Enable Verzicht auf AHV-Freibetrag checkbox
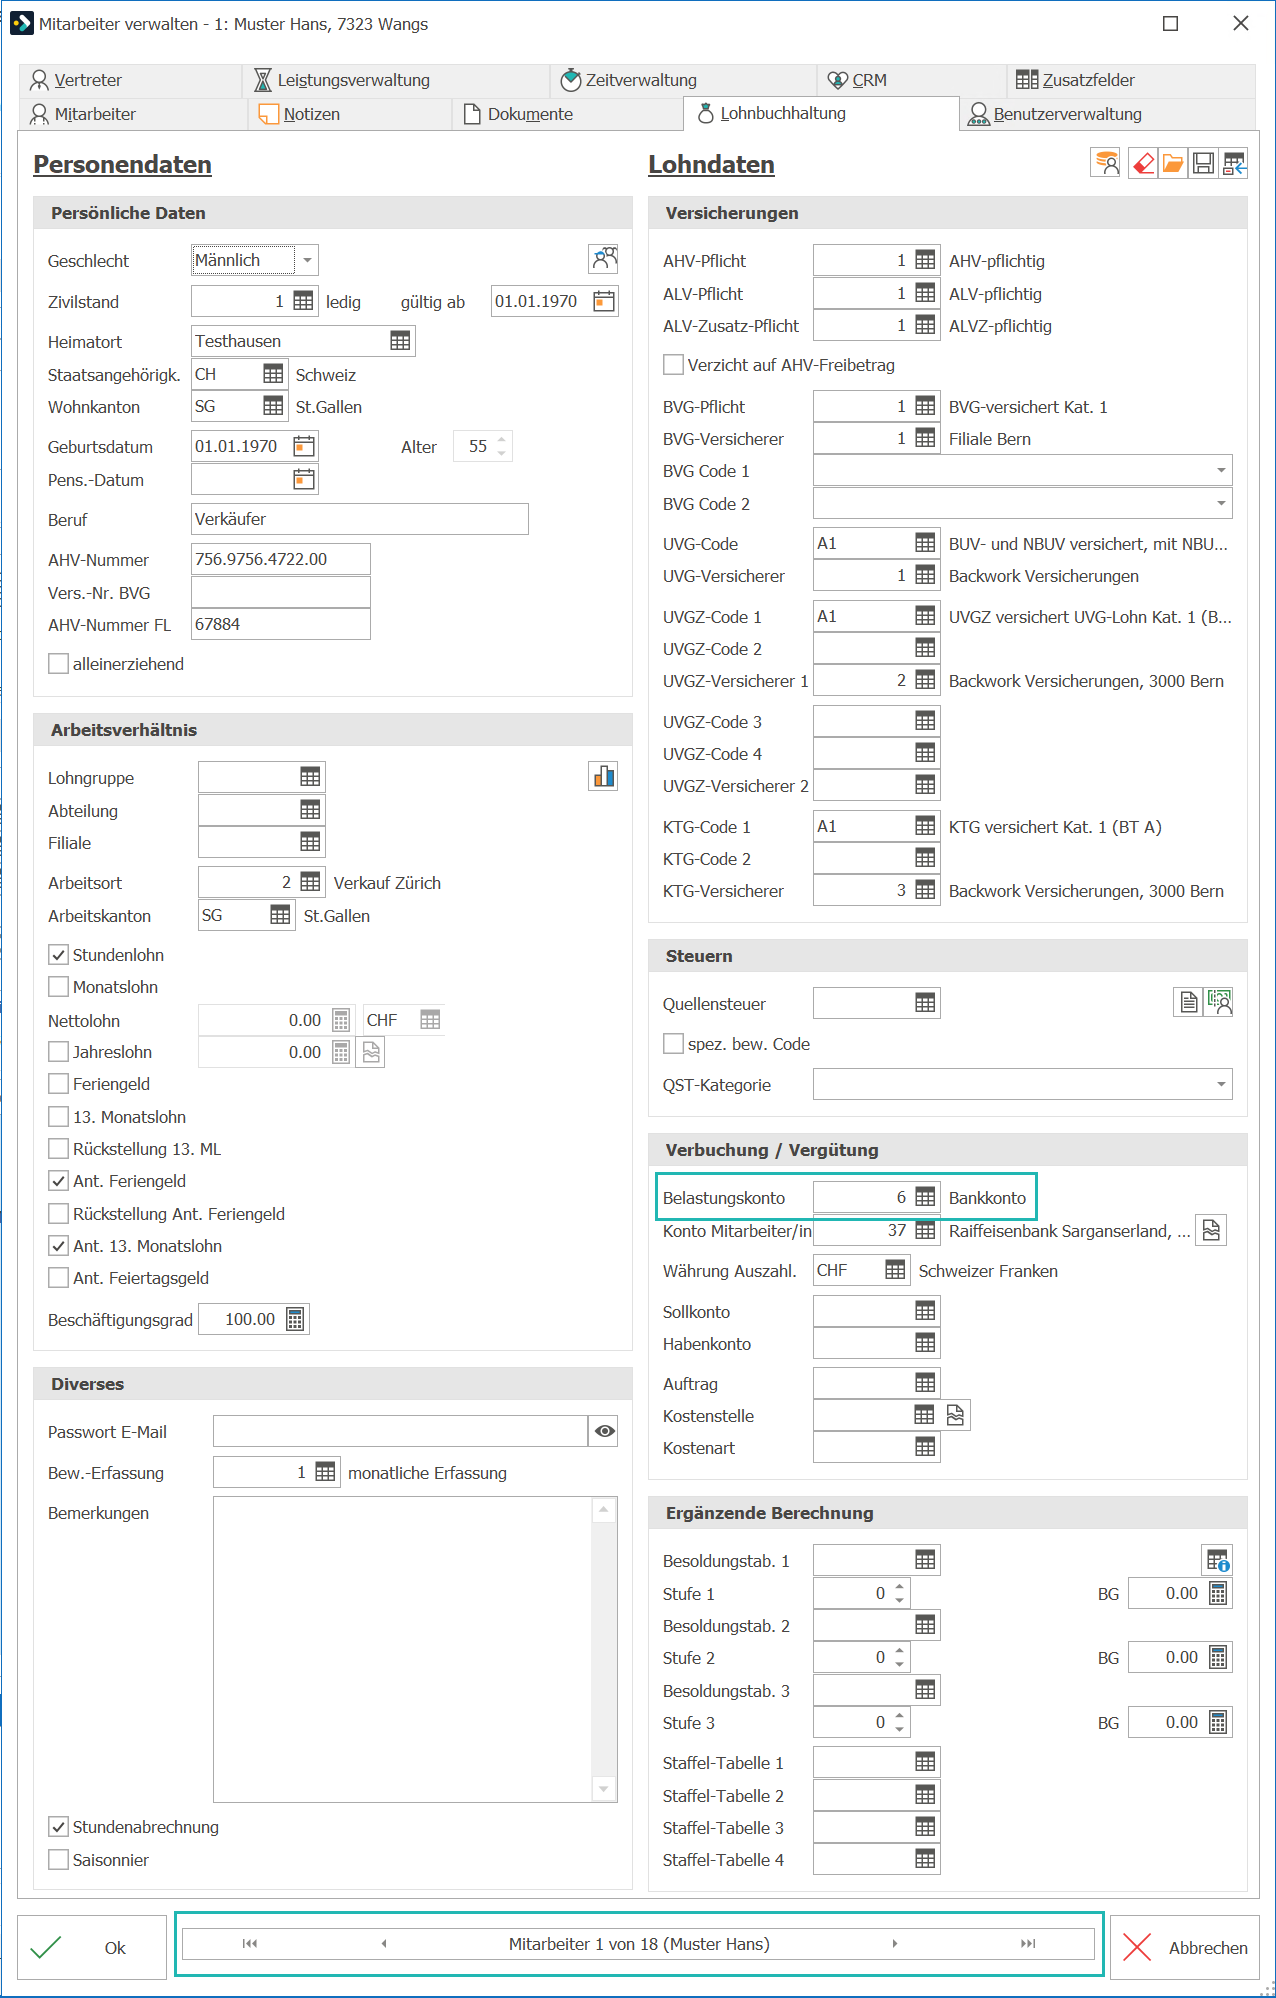 coord(674,365)
